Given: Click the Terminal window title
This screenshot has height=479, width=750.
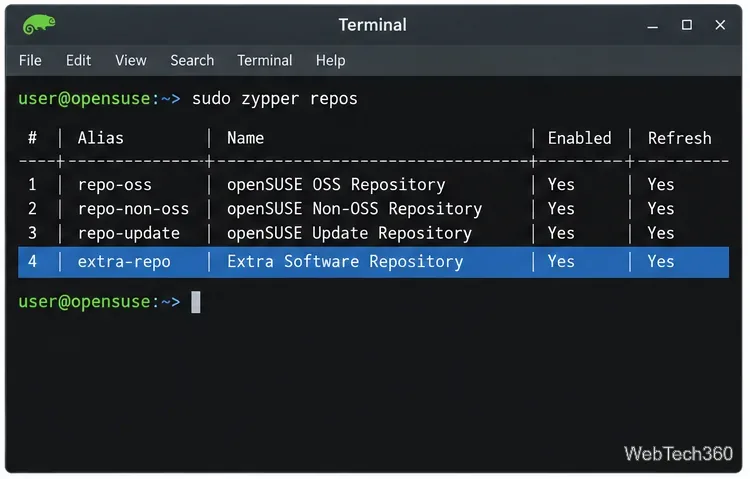Looking at the screenshot, I should [x=373, y=25].
